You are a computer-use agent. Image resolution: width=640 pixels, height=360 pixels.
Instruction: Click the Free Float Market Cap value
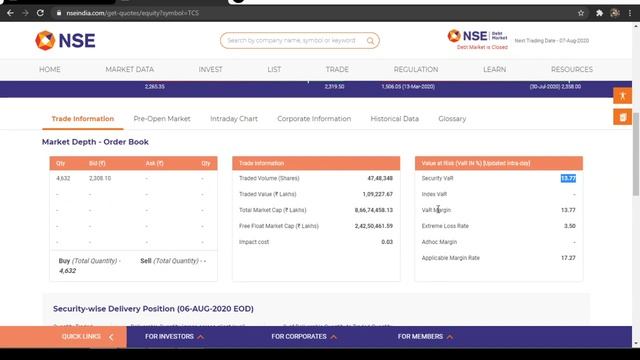pyautogui.click(x=373, y=226)
